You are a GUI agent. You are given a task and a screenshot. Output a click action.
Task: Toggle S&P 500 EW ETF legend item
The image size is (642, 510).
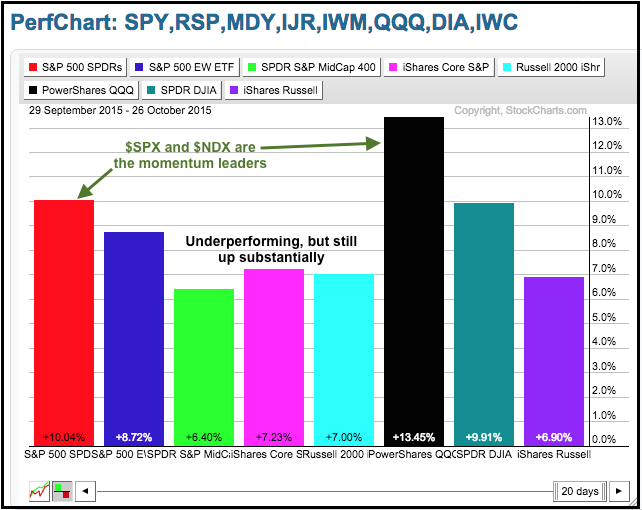[185, 67]
